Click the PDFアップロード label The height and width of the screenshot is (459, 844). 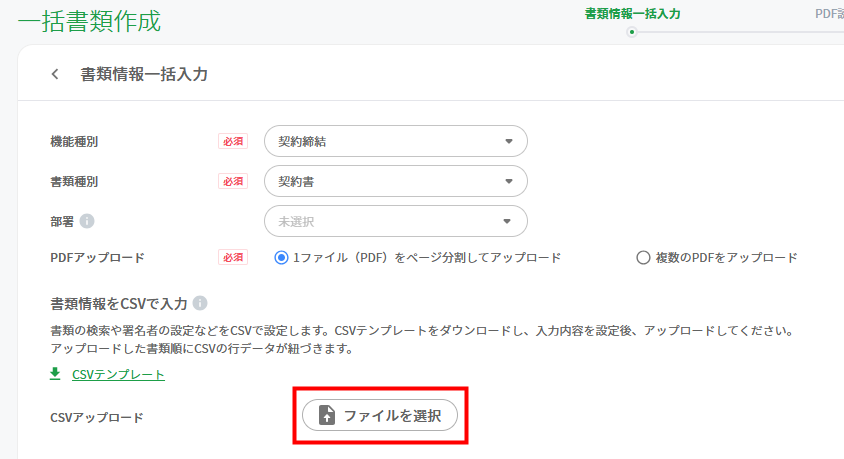coord(97,258)
